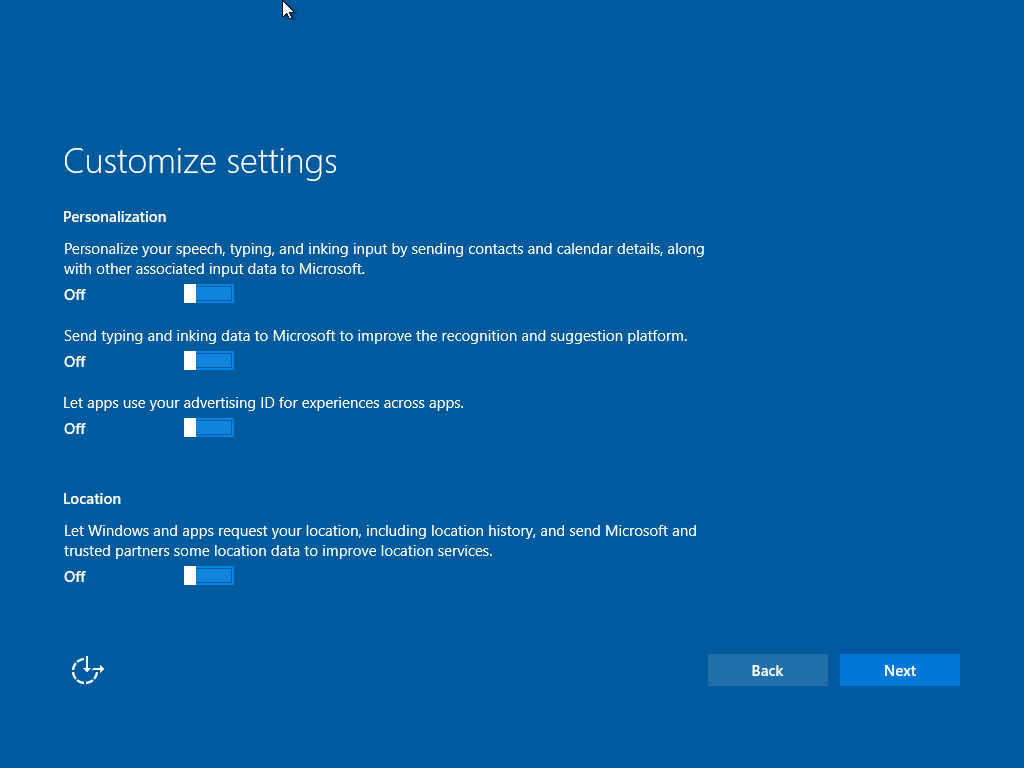Select the Personalization section heading

click(x=115, y=217)
